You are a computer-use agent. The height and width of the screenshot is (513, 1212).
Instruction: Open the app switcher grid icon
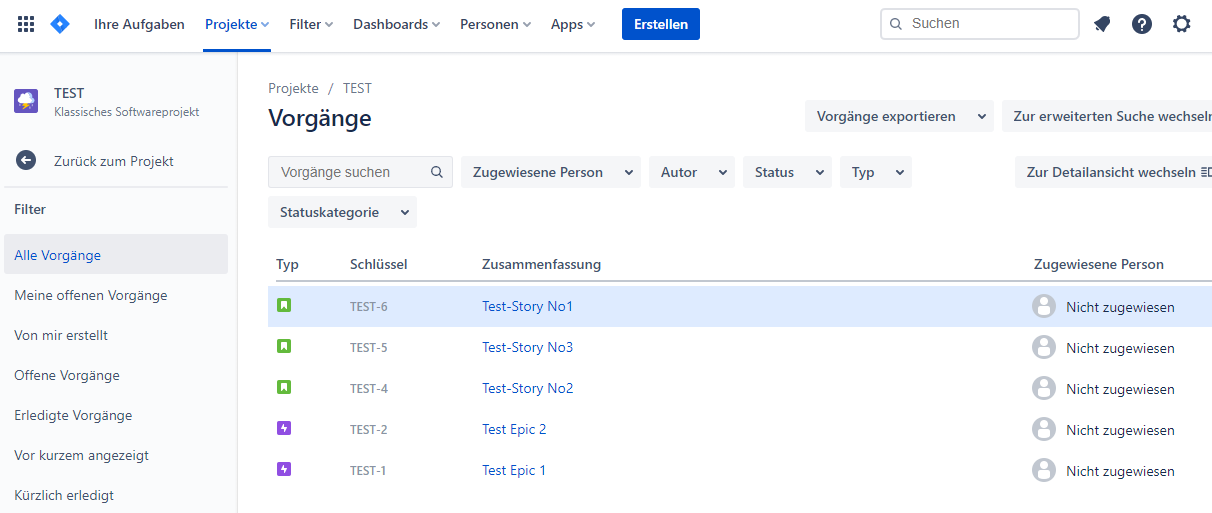point(26,24)
